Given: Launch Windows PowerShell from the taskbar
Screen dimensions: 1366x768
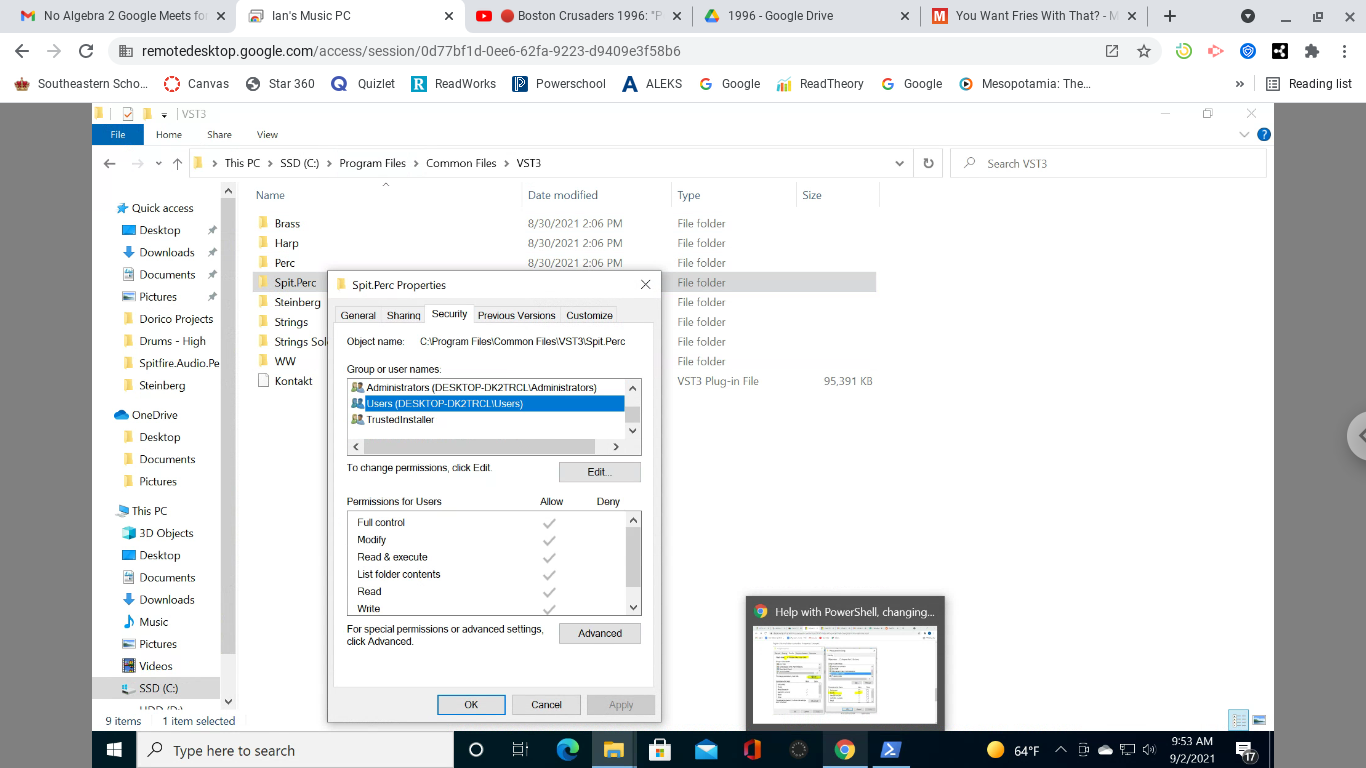Looking at the screenshot, I should tap(890, 750).
